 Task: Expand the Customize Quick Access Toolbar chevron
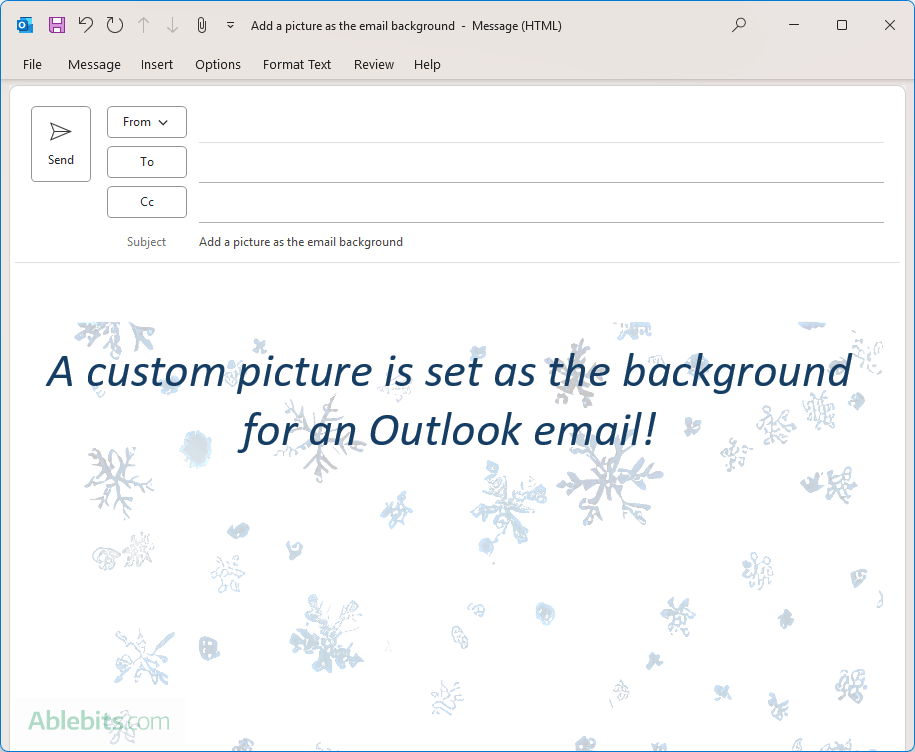[x=230, y=25]
